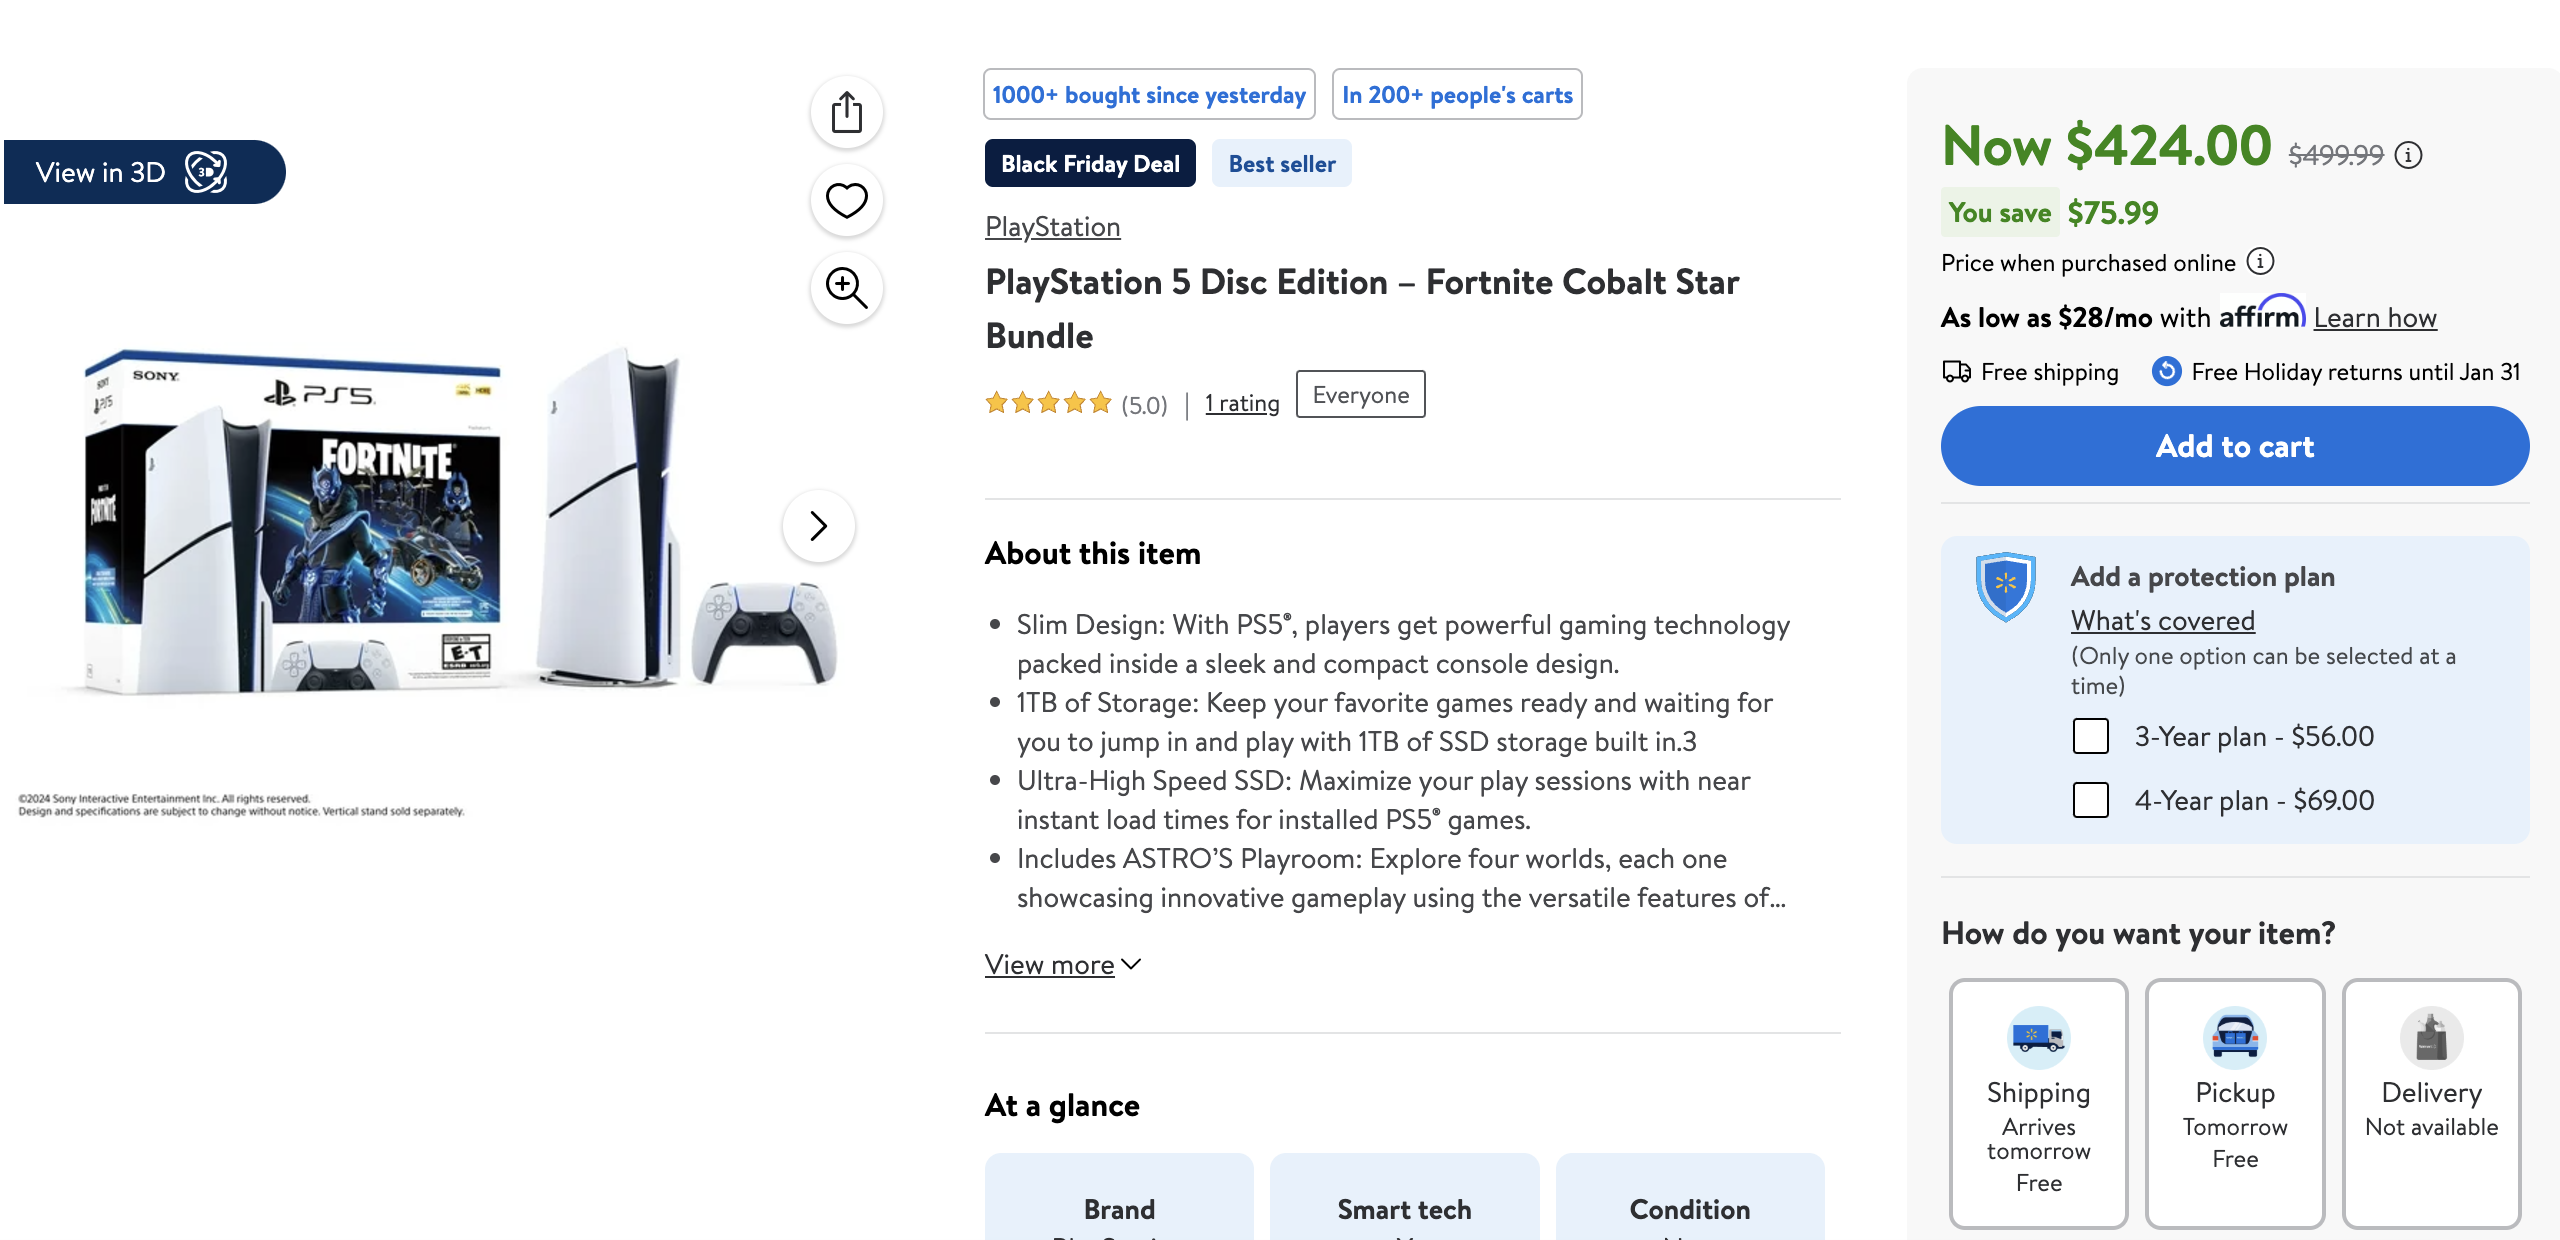Check the 3-Year plan protection checkbox
Image resolution: width=2560 pixels, height=1240 pixels.
(2091, 736)
